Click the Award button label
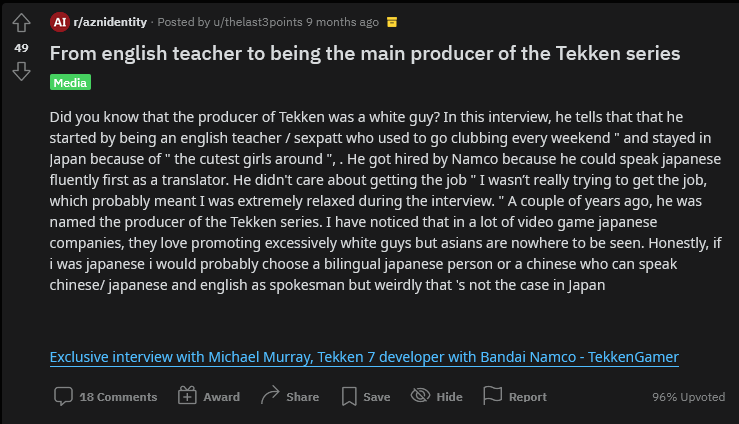This screenshot has width=739, height=424. click(x=222, y=397)
